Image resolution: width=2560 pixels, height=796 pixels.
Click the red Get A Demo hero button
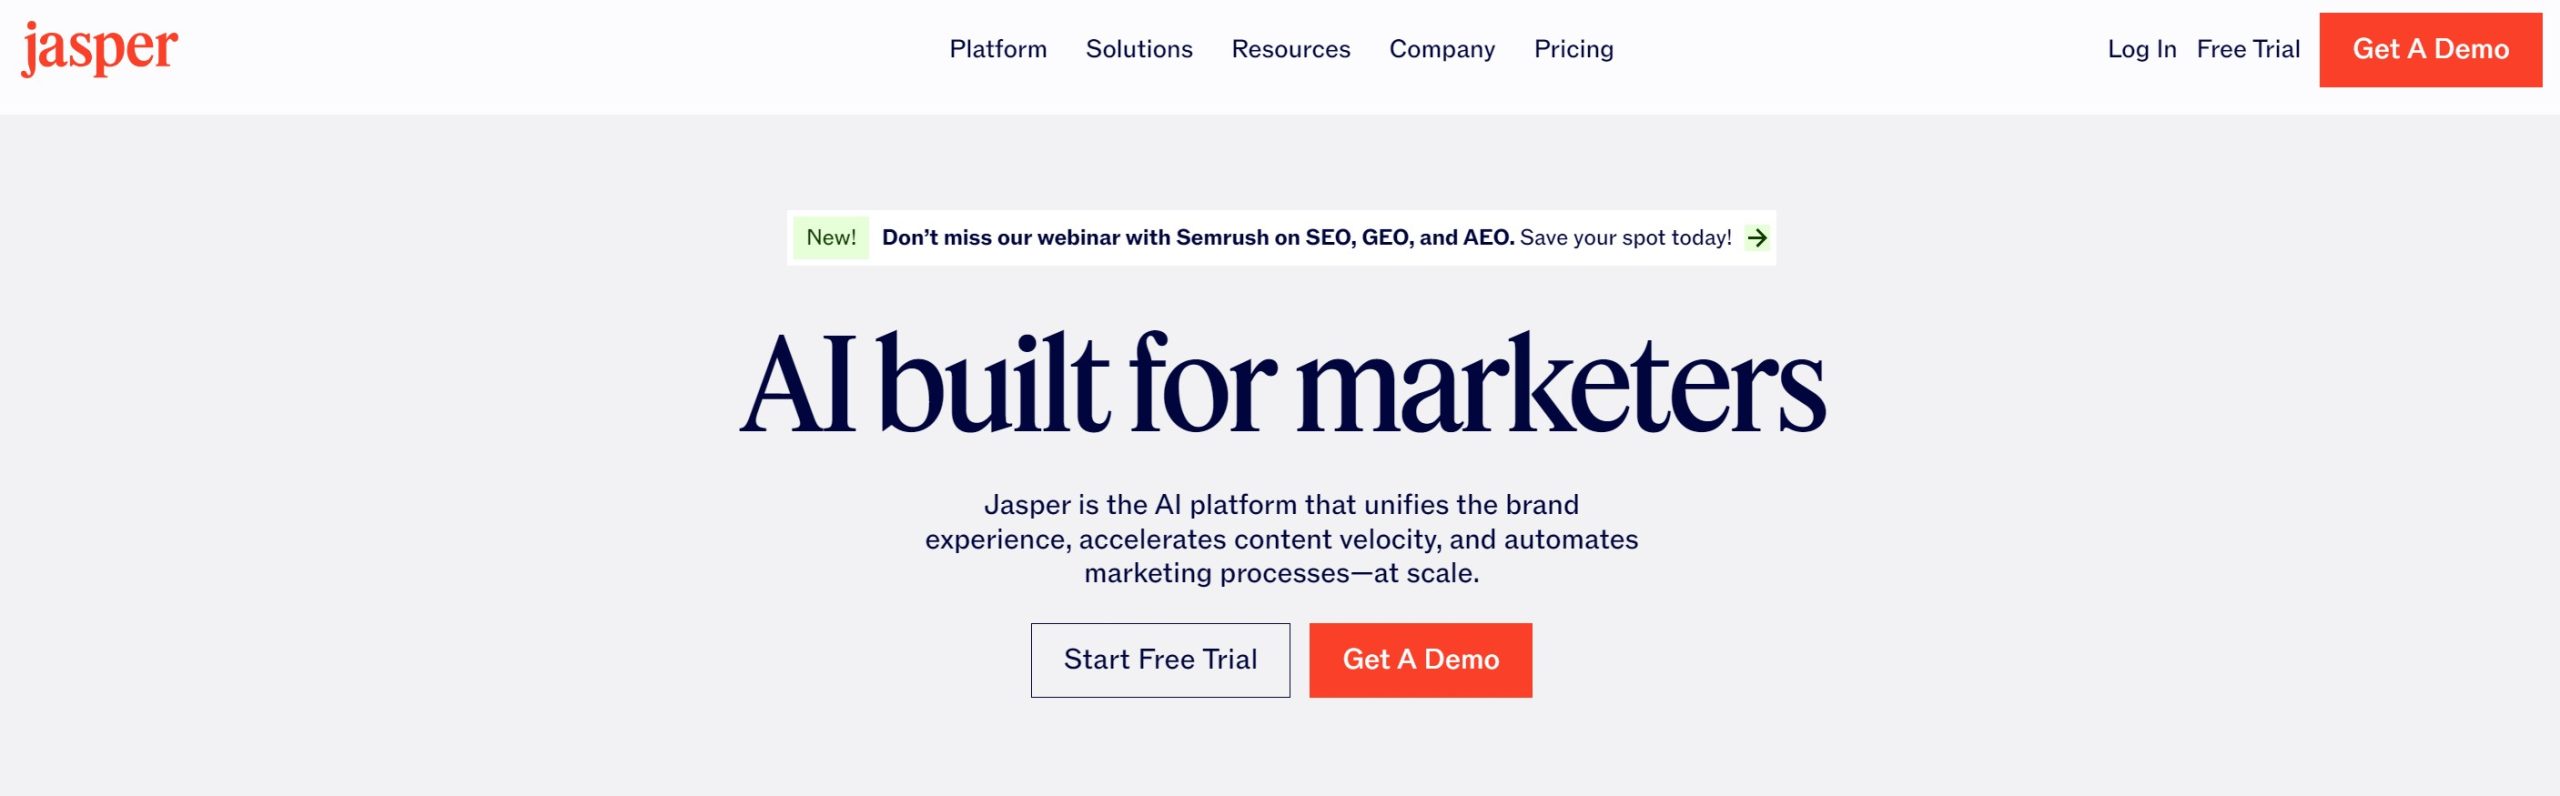(x=1421, y=659)
